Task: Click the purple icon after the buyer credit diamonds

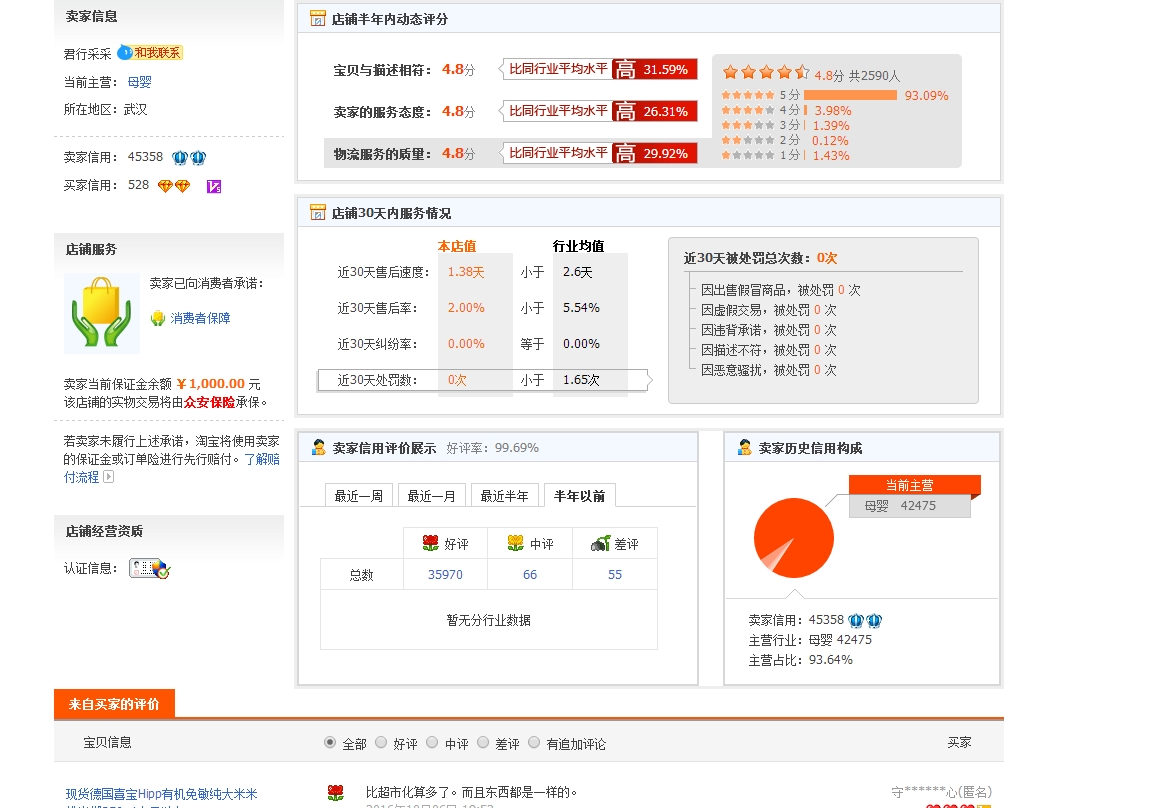Action: pyautogui.click(x=213, y=186)
